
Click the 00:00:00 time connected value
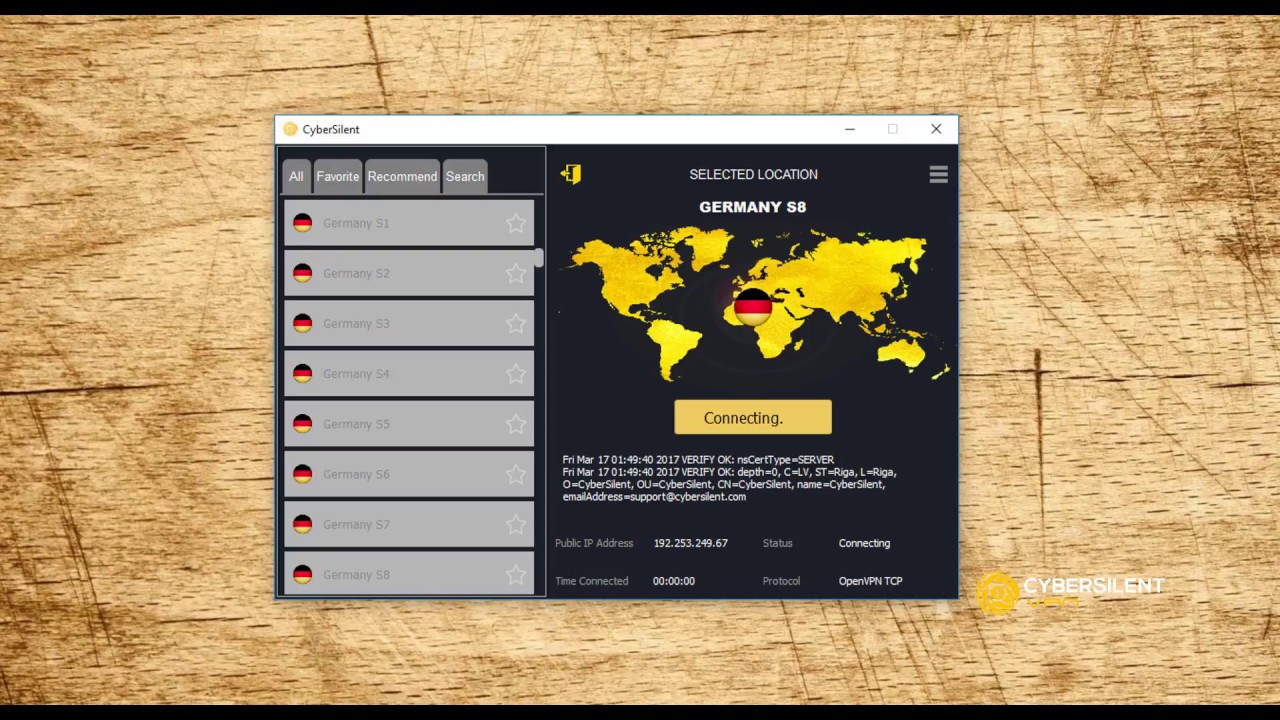674,581
